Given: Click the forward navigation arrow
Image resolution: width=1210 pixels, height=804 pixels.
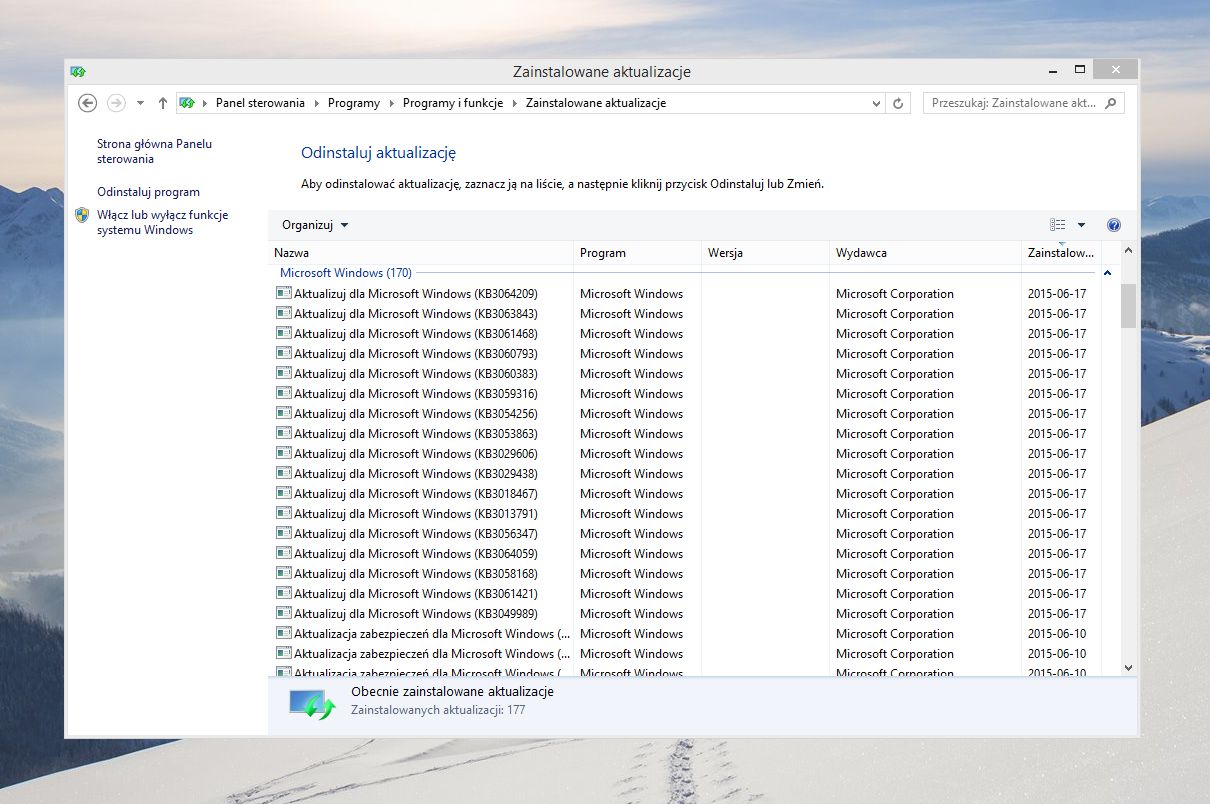Looking at the screenshot, I should [116, 103].
